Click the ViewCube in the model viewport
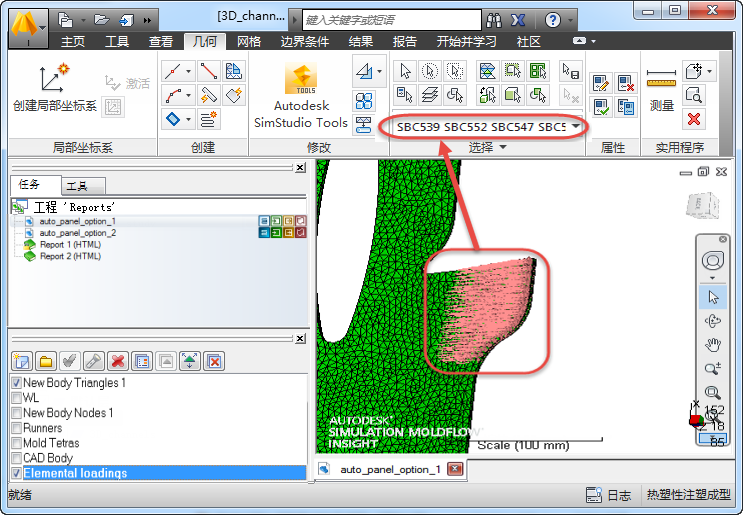This screenshot has height=515, width=743. point(703,206)
